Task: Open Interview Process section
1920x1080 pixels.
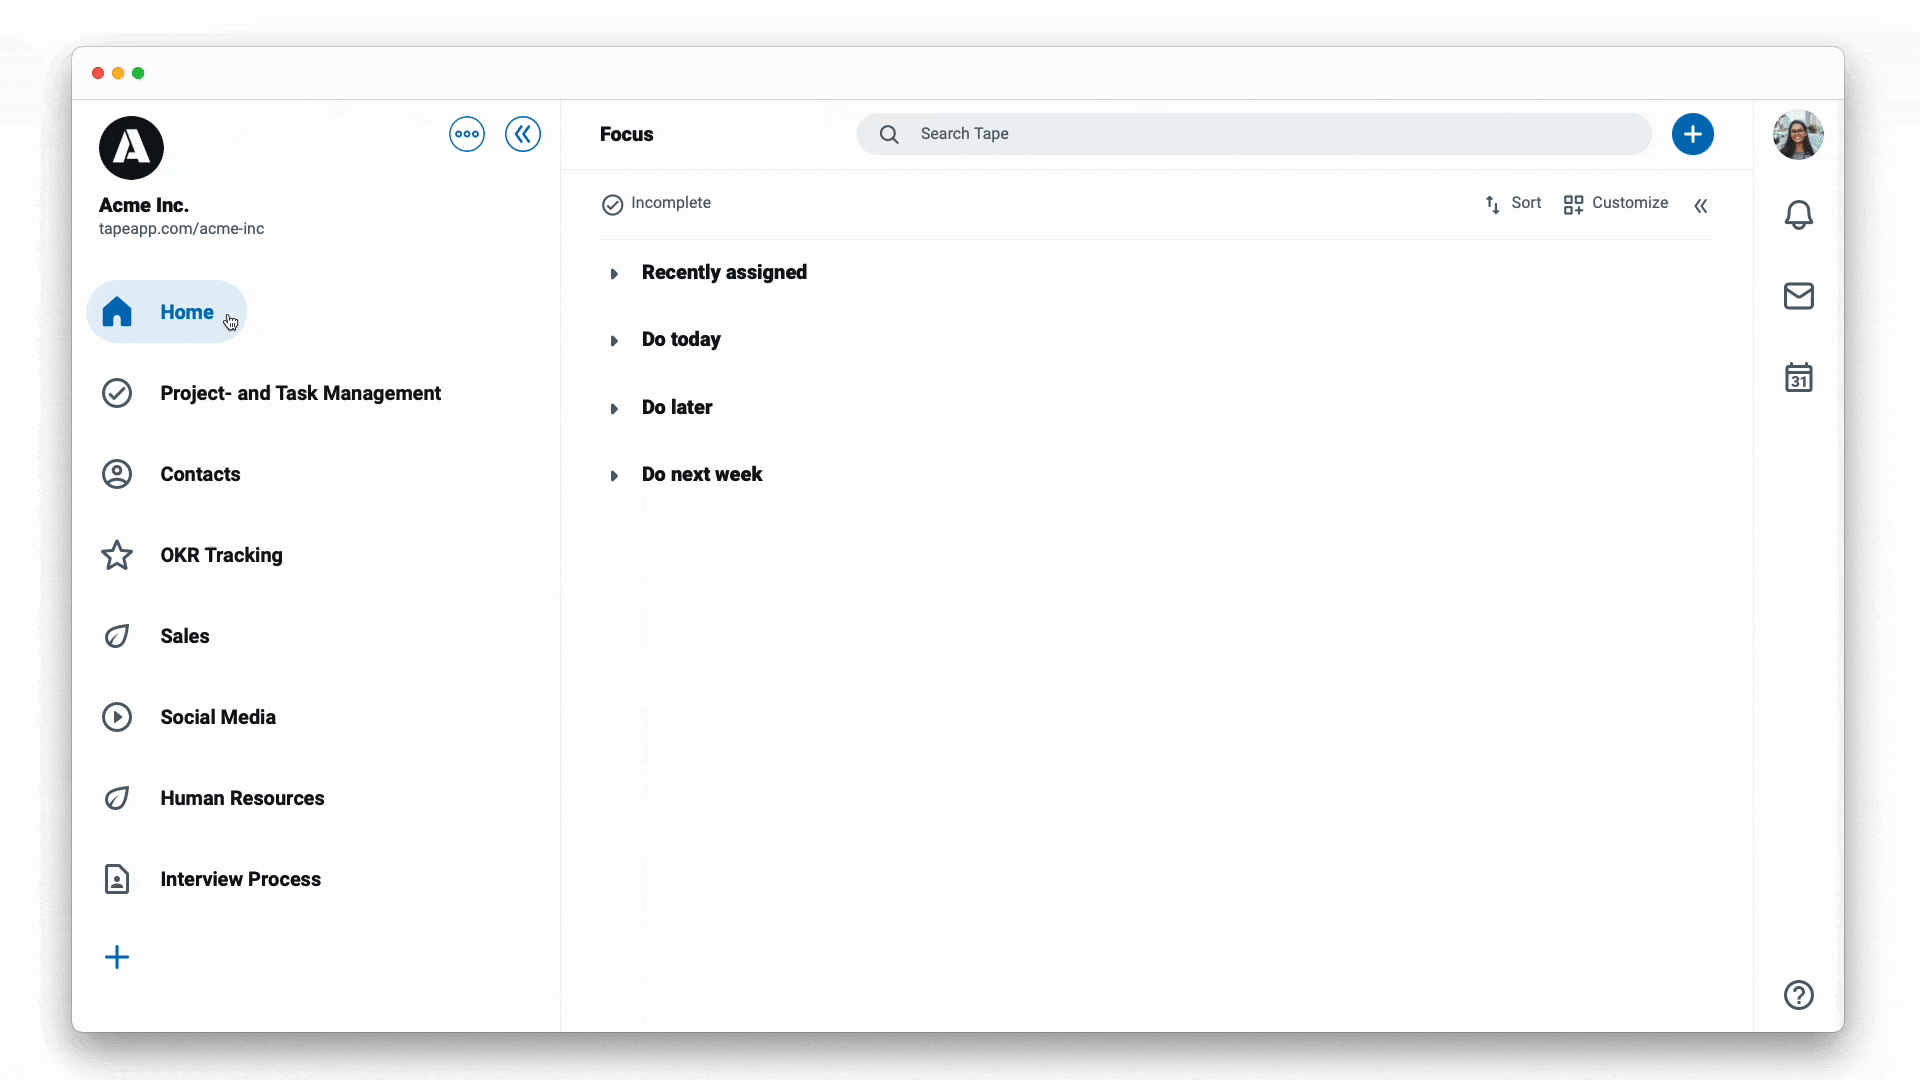Action: (x=241, y=878)
